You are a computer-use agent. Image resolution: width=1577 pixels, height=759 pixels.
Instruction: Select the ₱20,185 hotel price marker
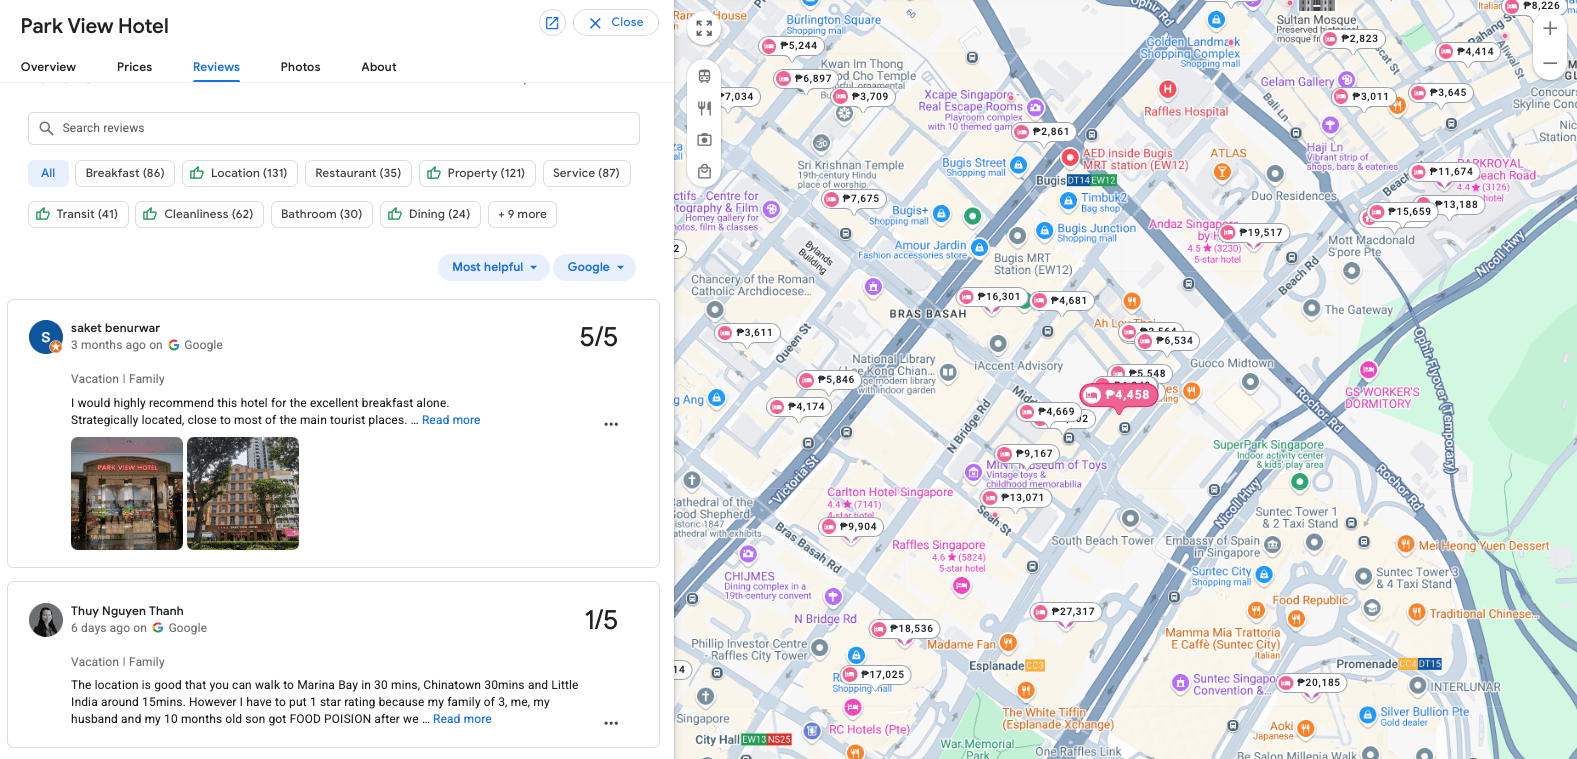point(1311,683)
